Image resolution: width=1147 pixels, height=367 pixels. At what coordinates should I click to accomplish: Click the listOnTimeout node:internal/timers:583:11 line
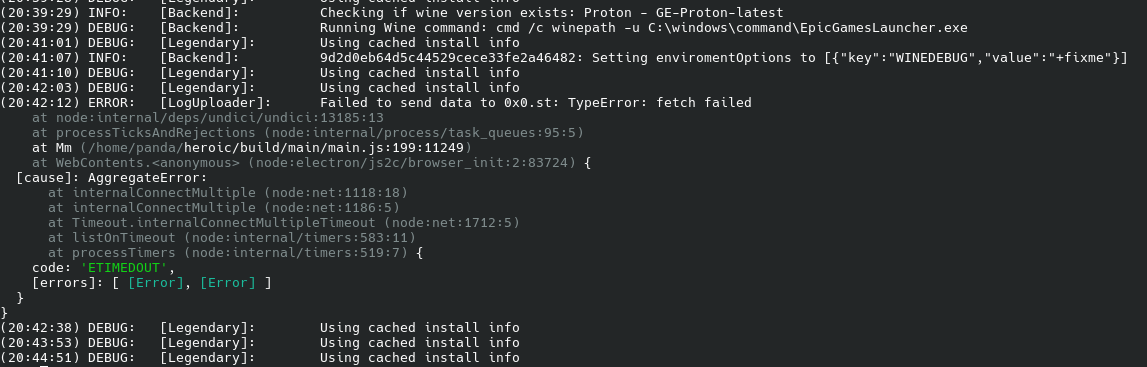232,238
